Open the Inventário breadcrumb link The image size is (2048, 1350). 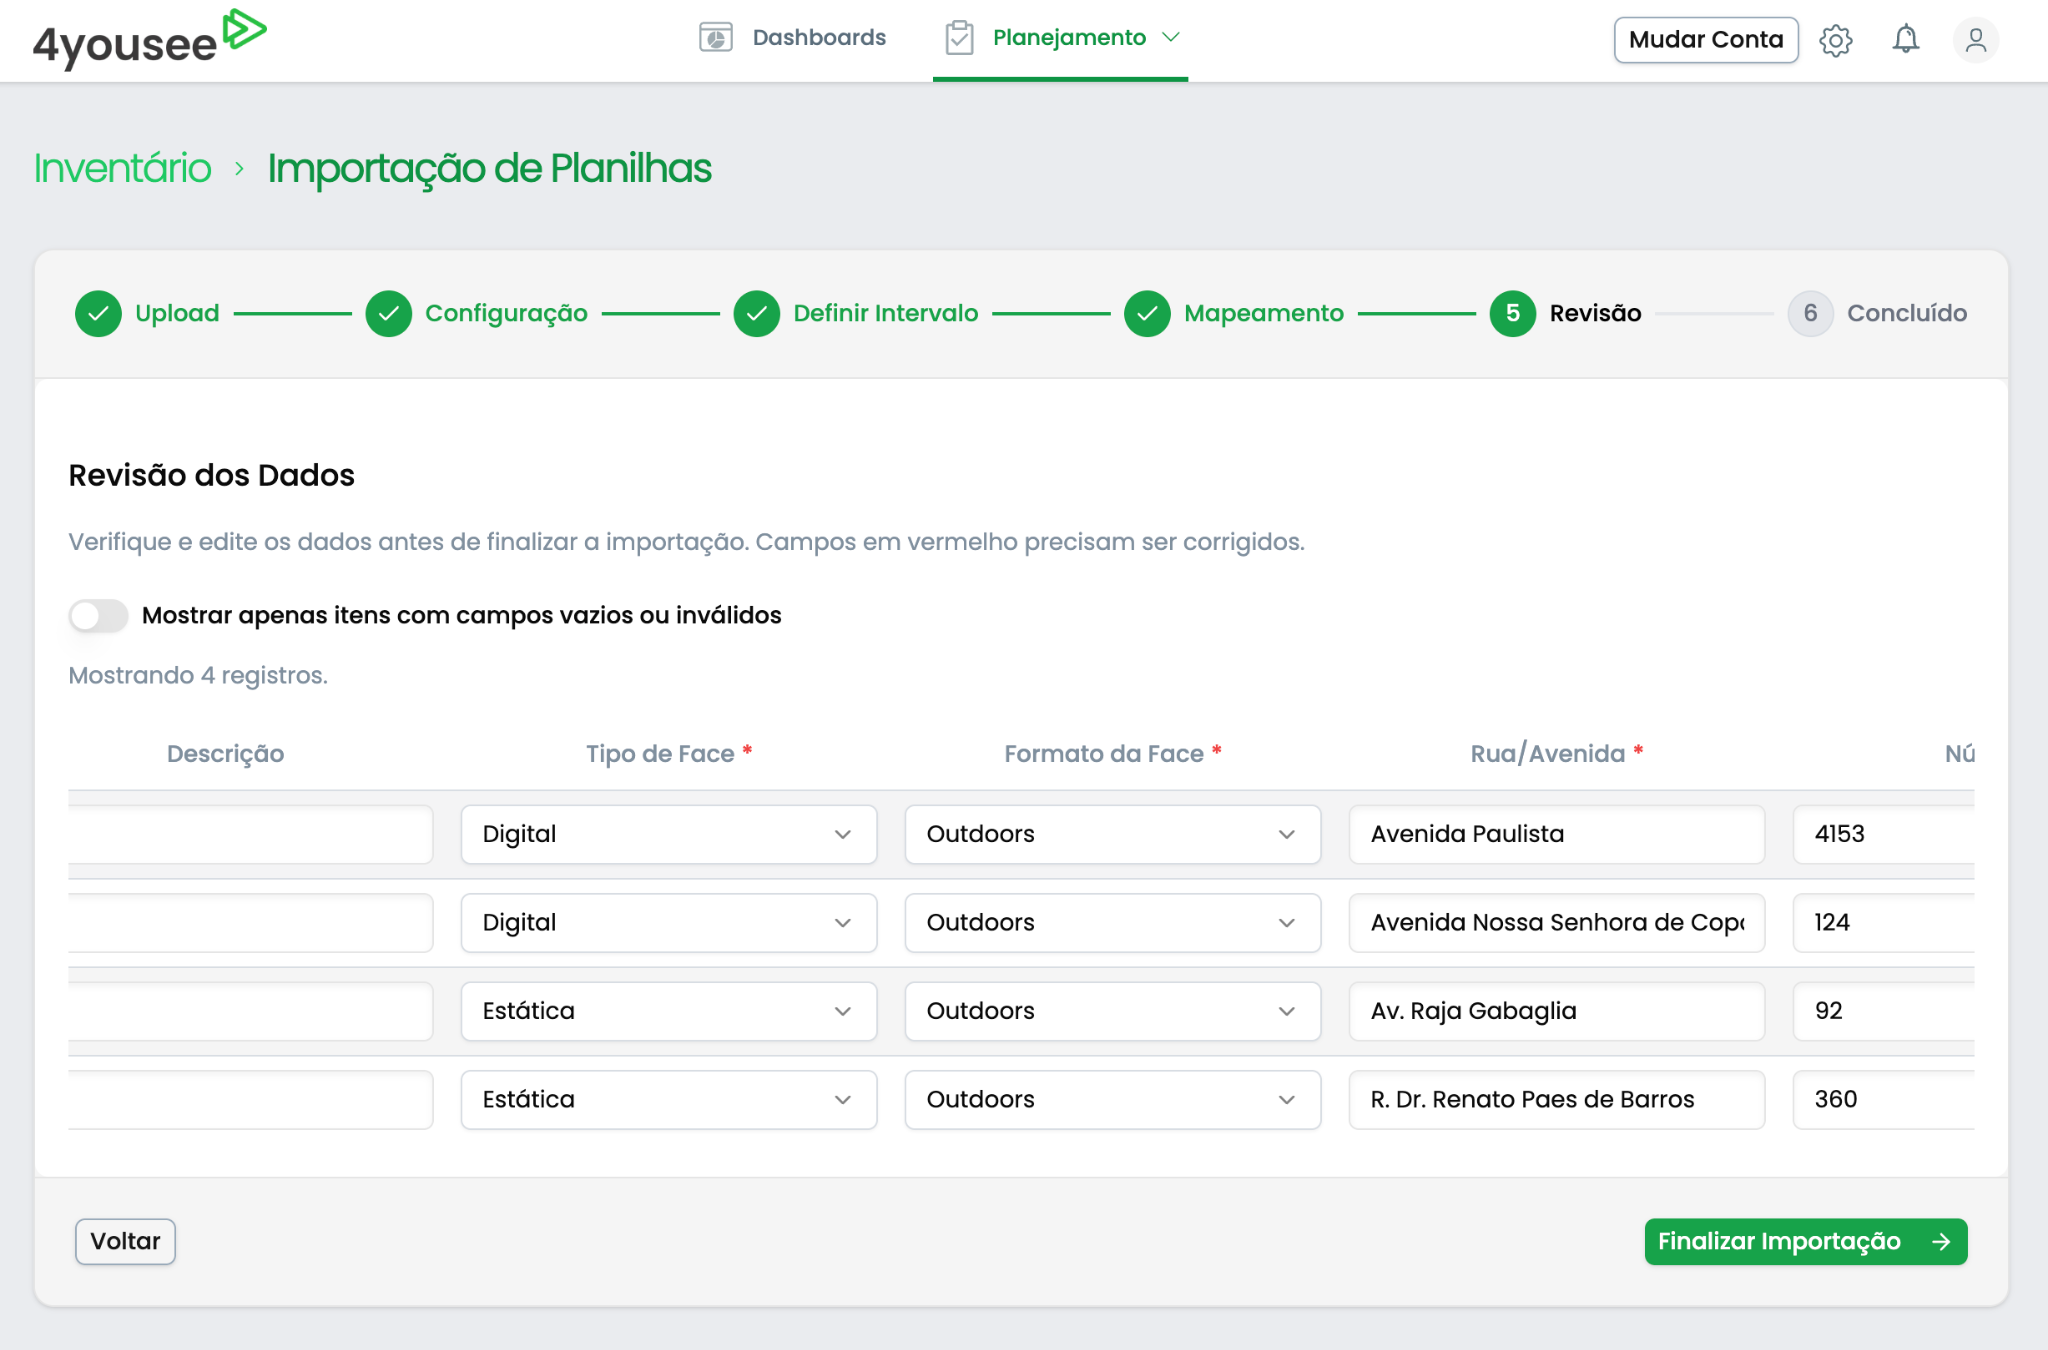coord(123,169)
